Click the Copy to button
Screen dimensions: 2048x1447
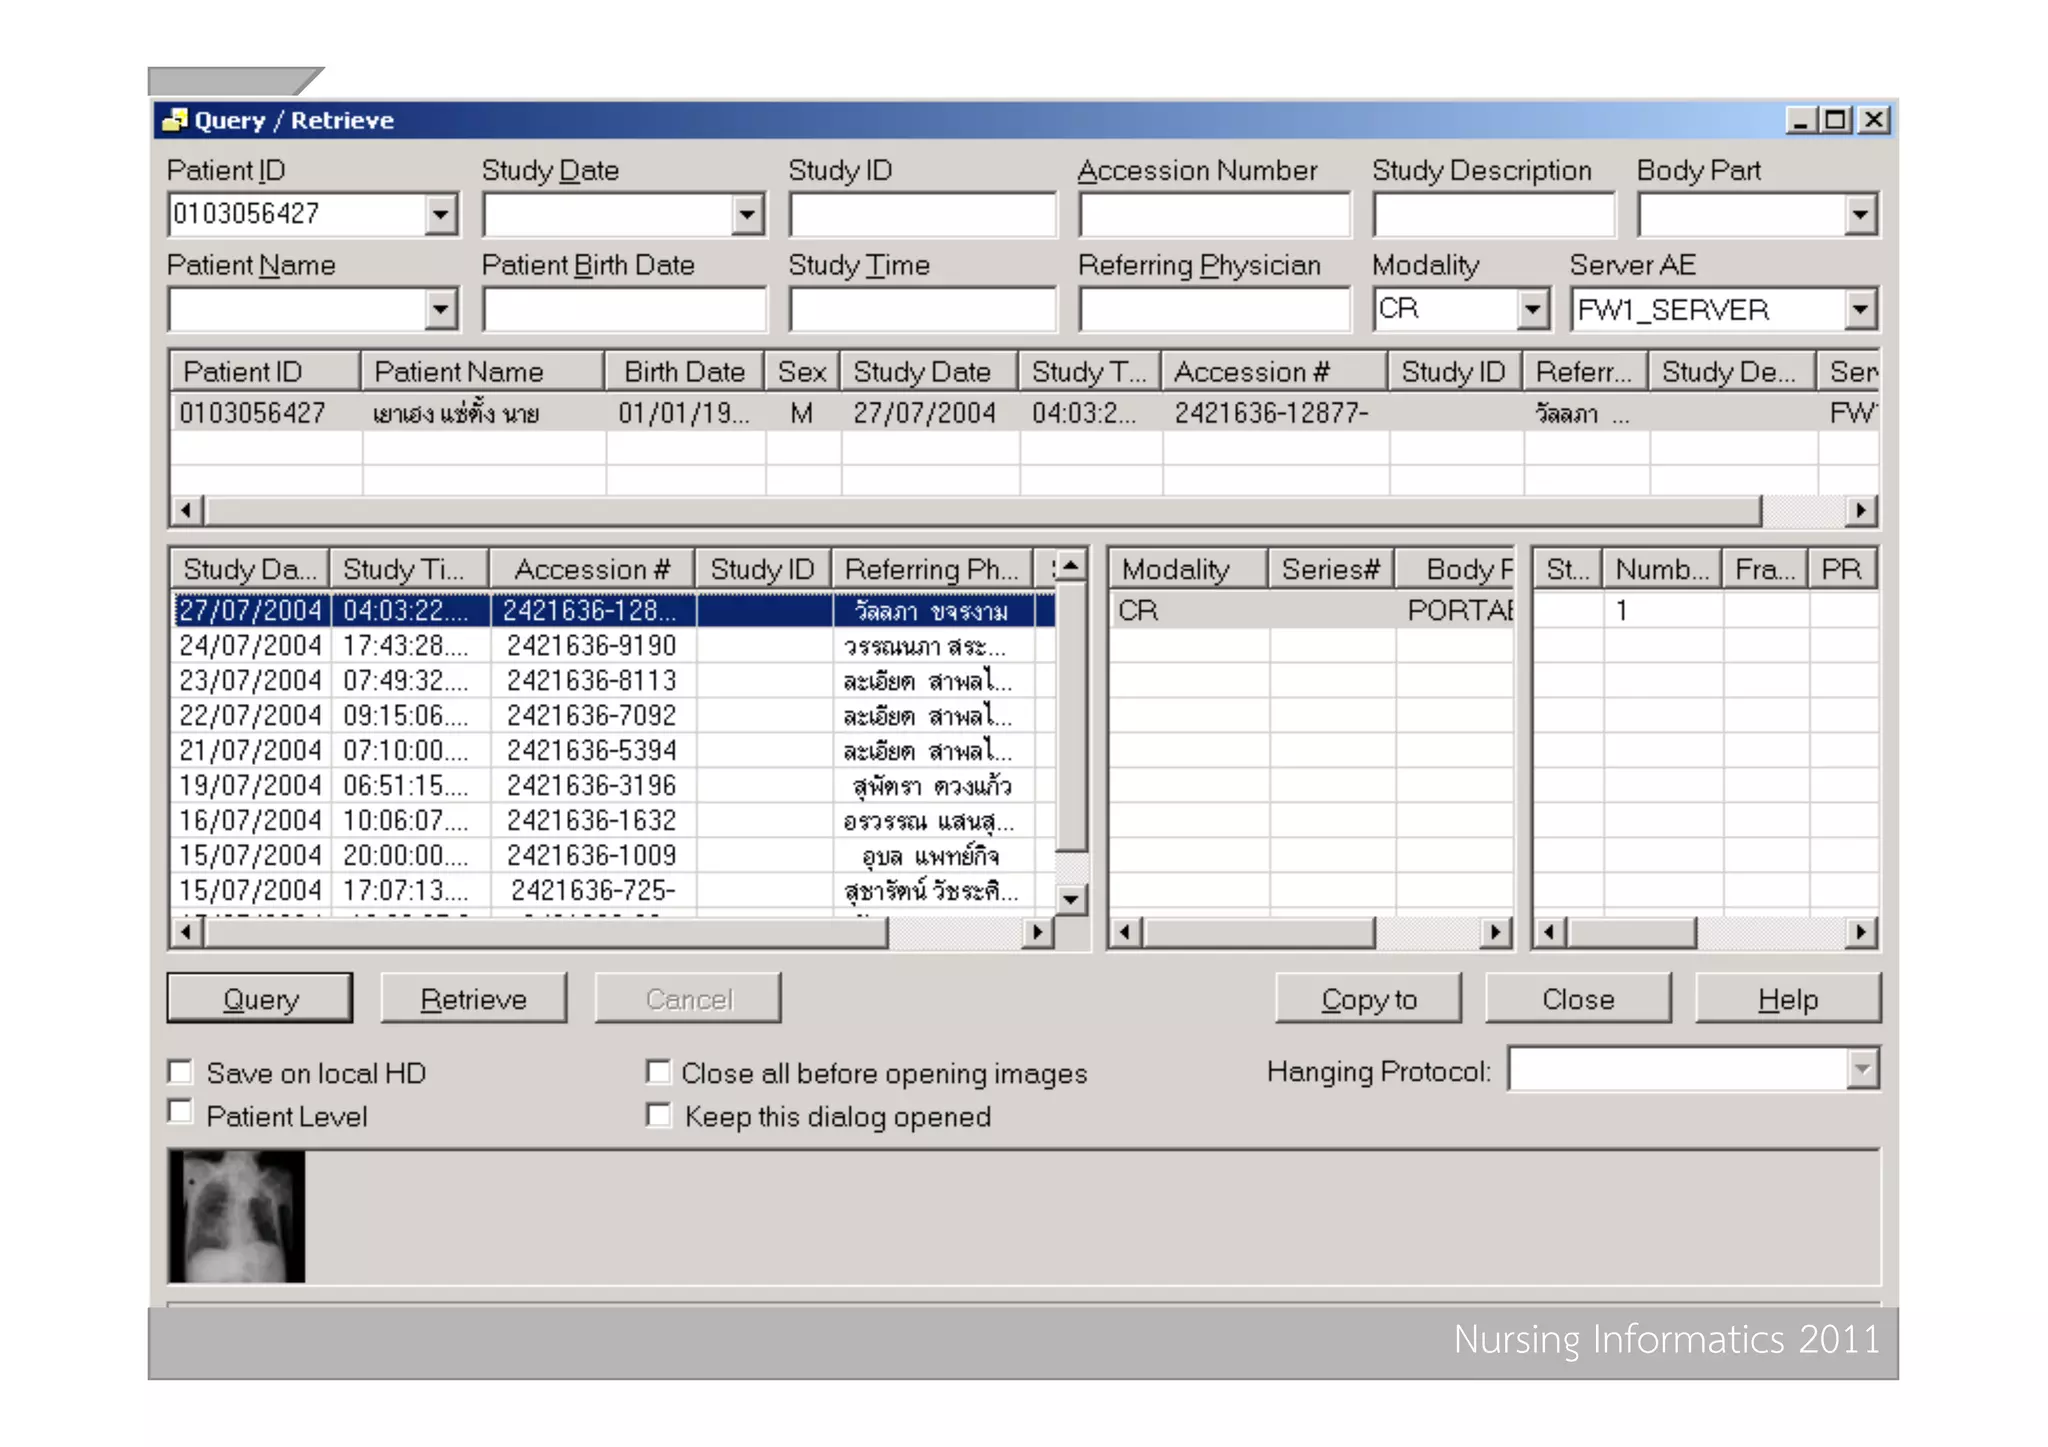(x=1367, y=999)
